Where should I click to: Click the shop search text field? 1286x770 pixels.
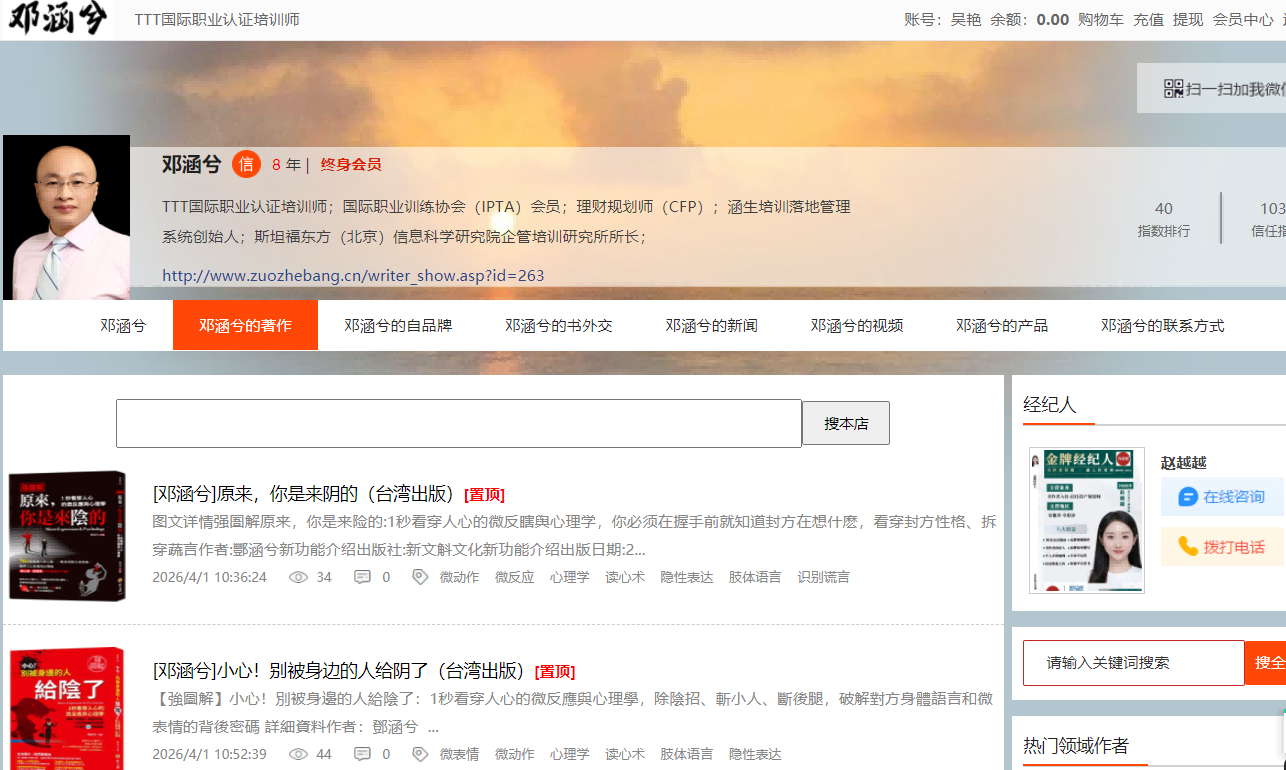458,423
